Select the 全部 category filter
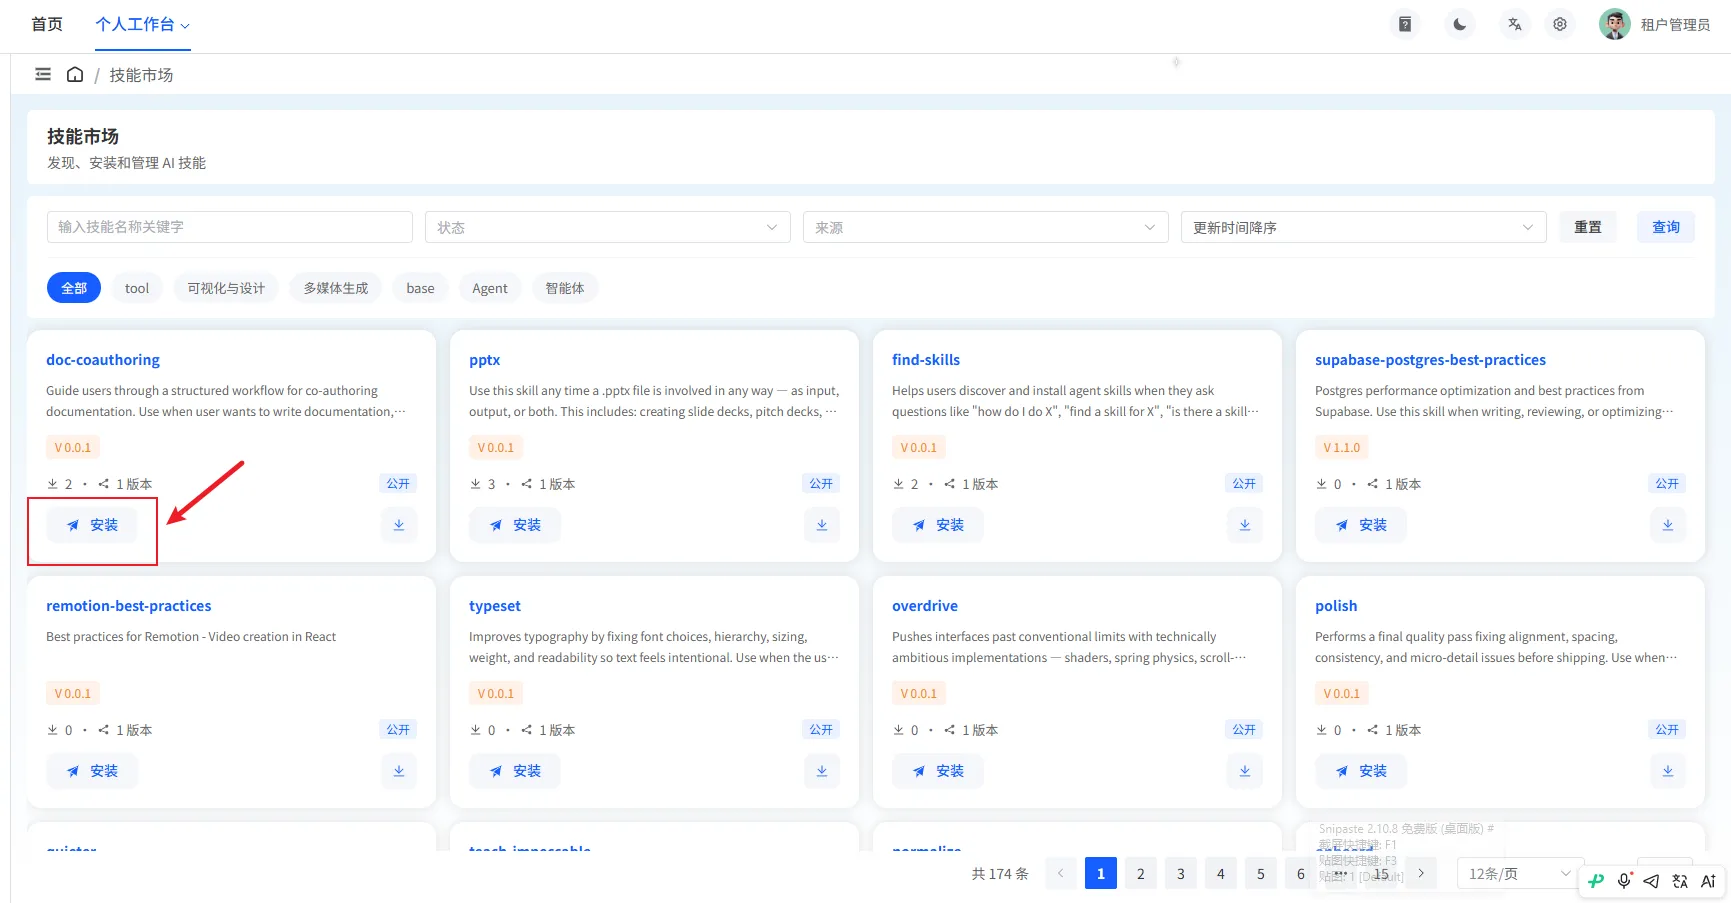The width and height of the screenshot is (1731, 903). click(74, 288)
